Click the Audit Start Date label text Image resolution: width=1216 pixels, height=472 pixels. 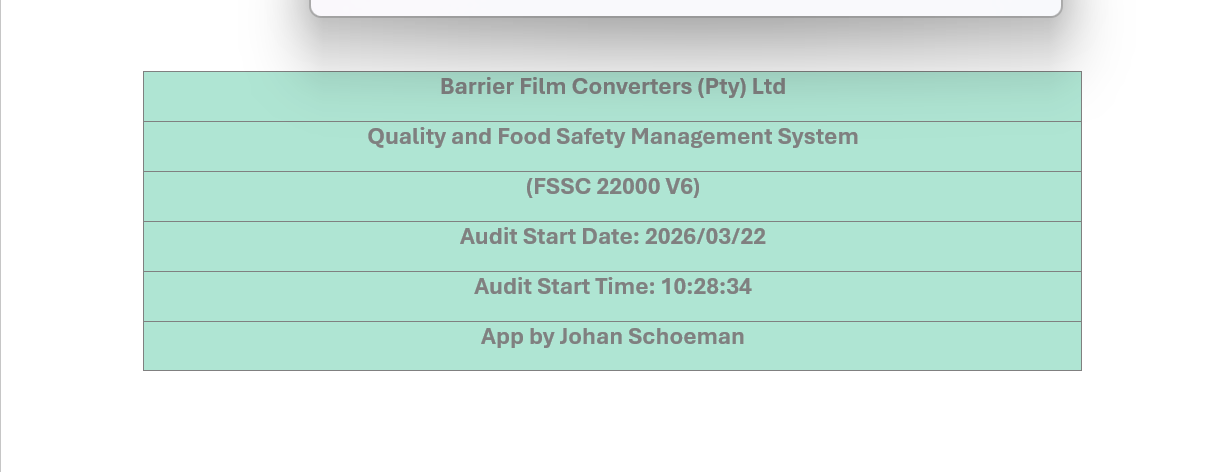pyautogui.click(x=548, y=237)
